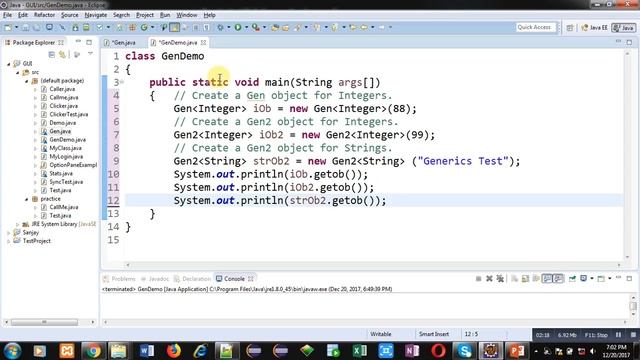Screen dimensions: 640x360
Task: Click the Run button in the toolbar
Action: (238, 27)
